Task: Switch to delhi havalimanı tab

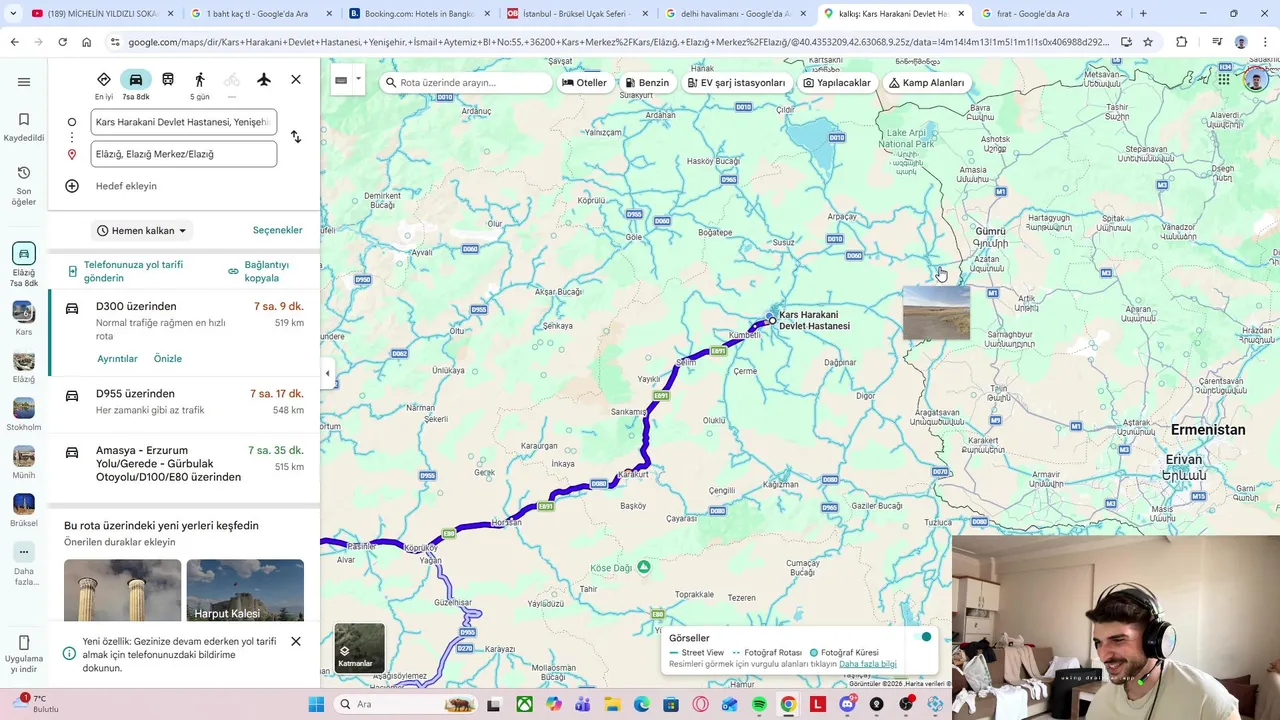Action: [735, 14]
